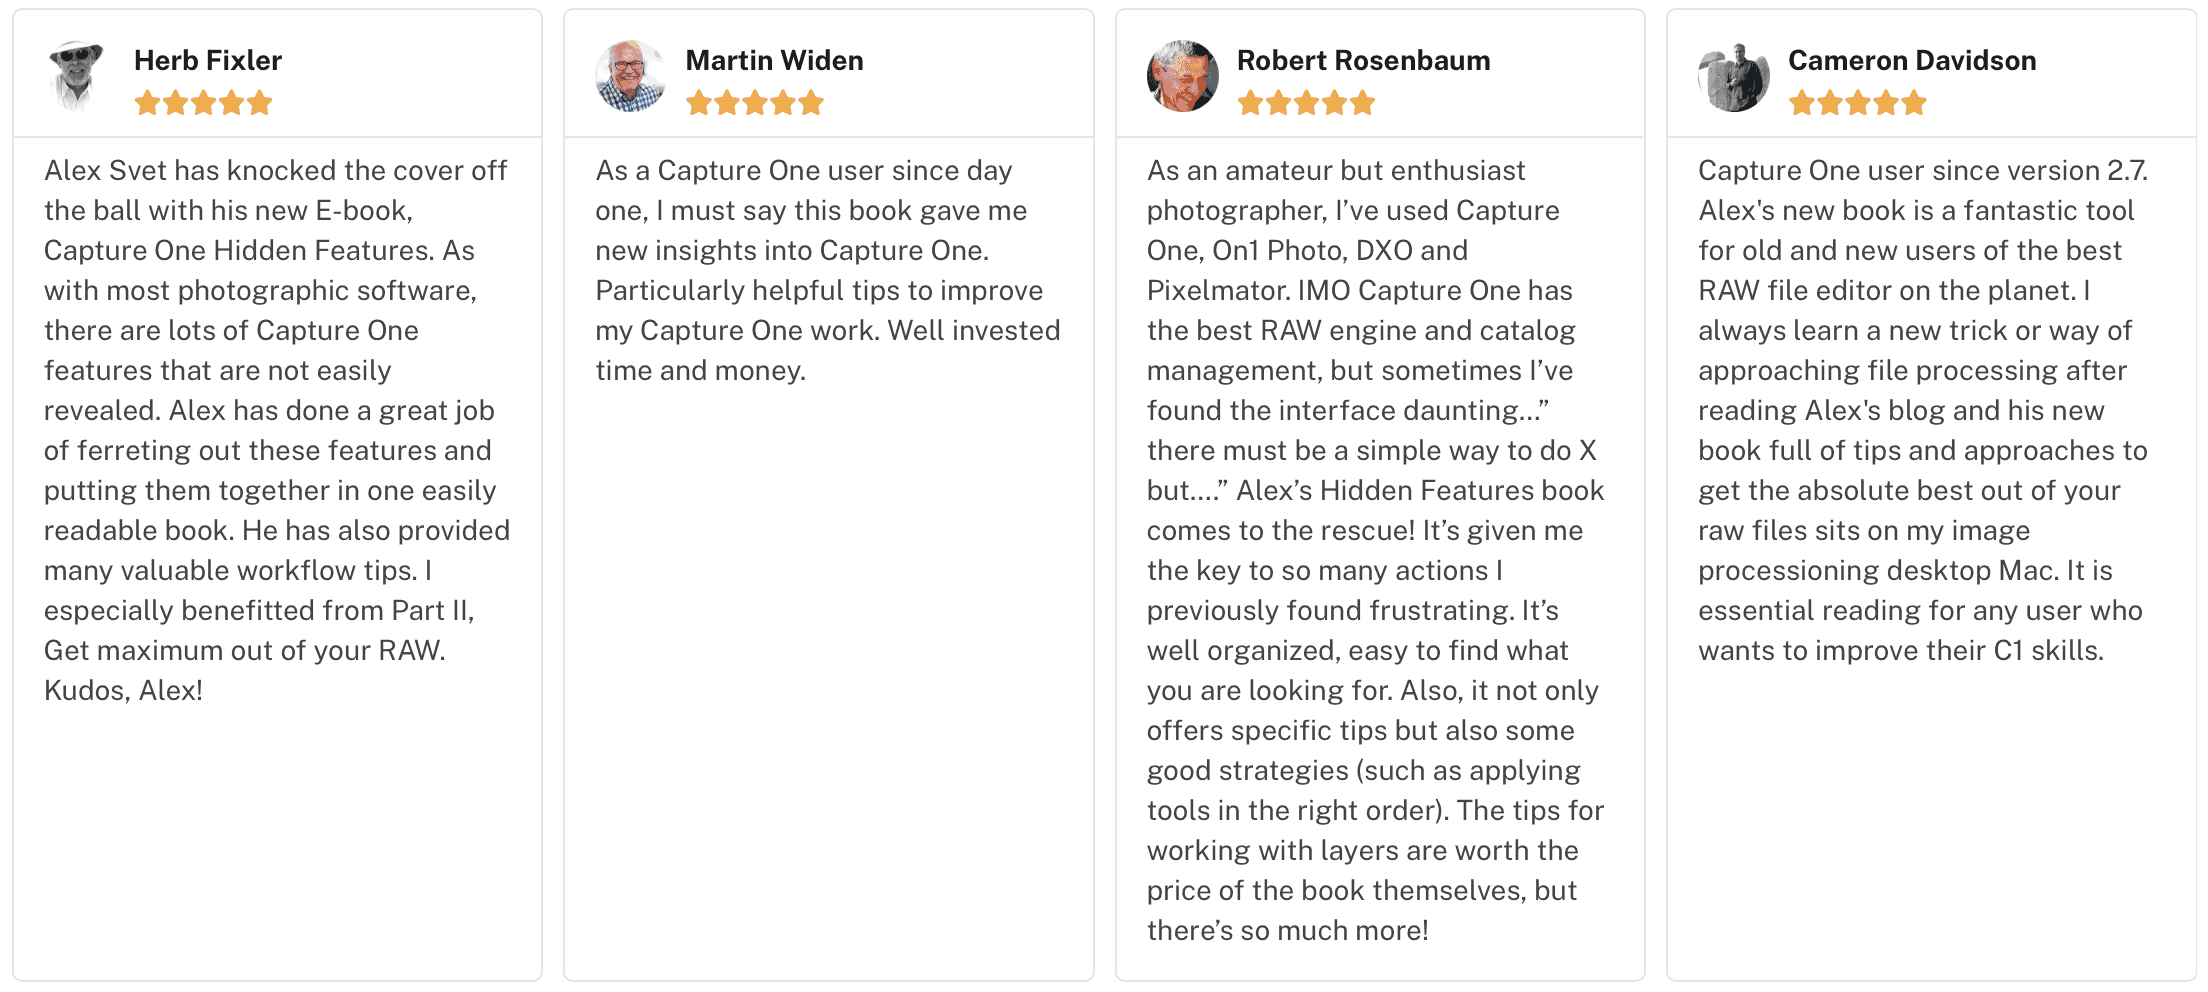
Task: Click the name Herb Fixler
Action: [208, 60]
